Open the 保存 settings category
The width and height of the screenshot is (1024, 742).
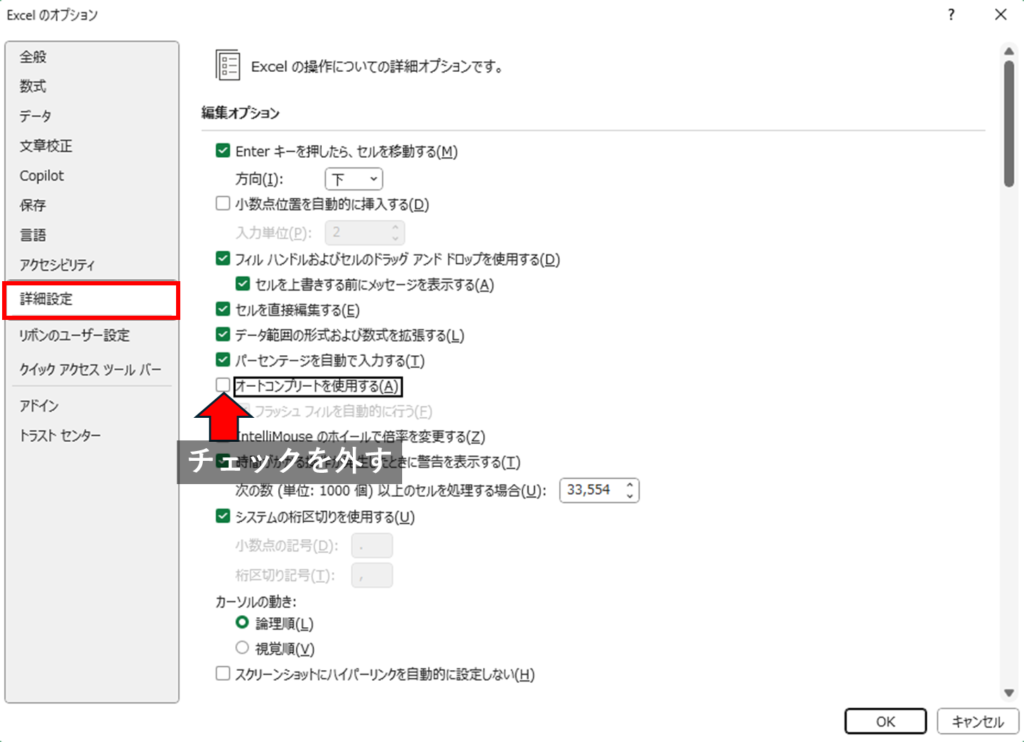[33, 205]
